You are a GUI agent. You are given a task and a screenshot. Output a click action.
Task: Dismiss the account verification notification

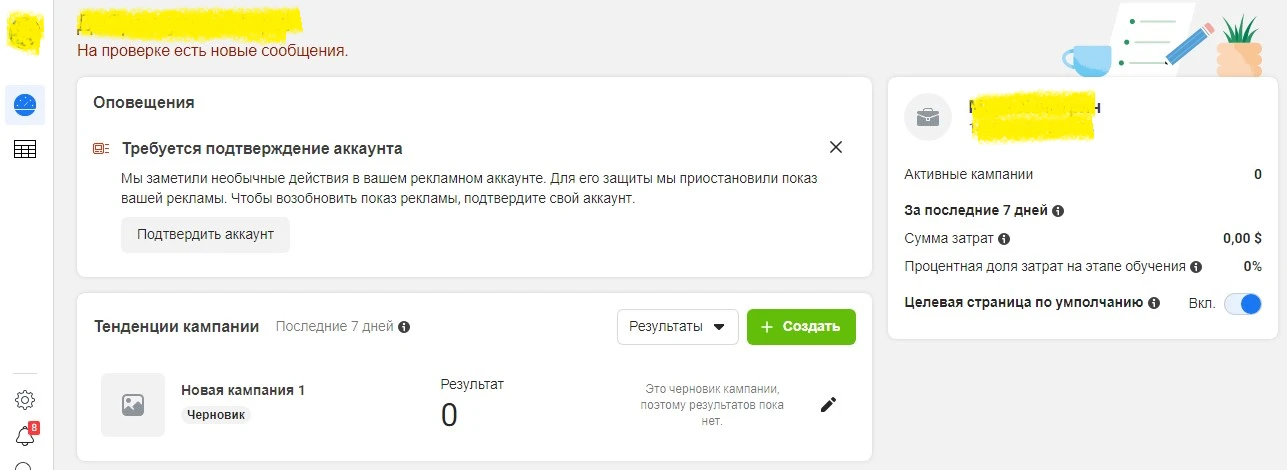click(x=836, y=148)
